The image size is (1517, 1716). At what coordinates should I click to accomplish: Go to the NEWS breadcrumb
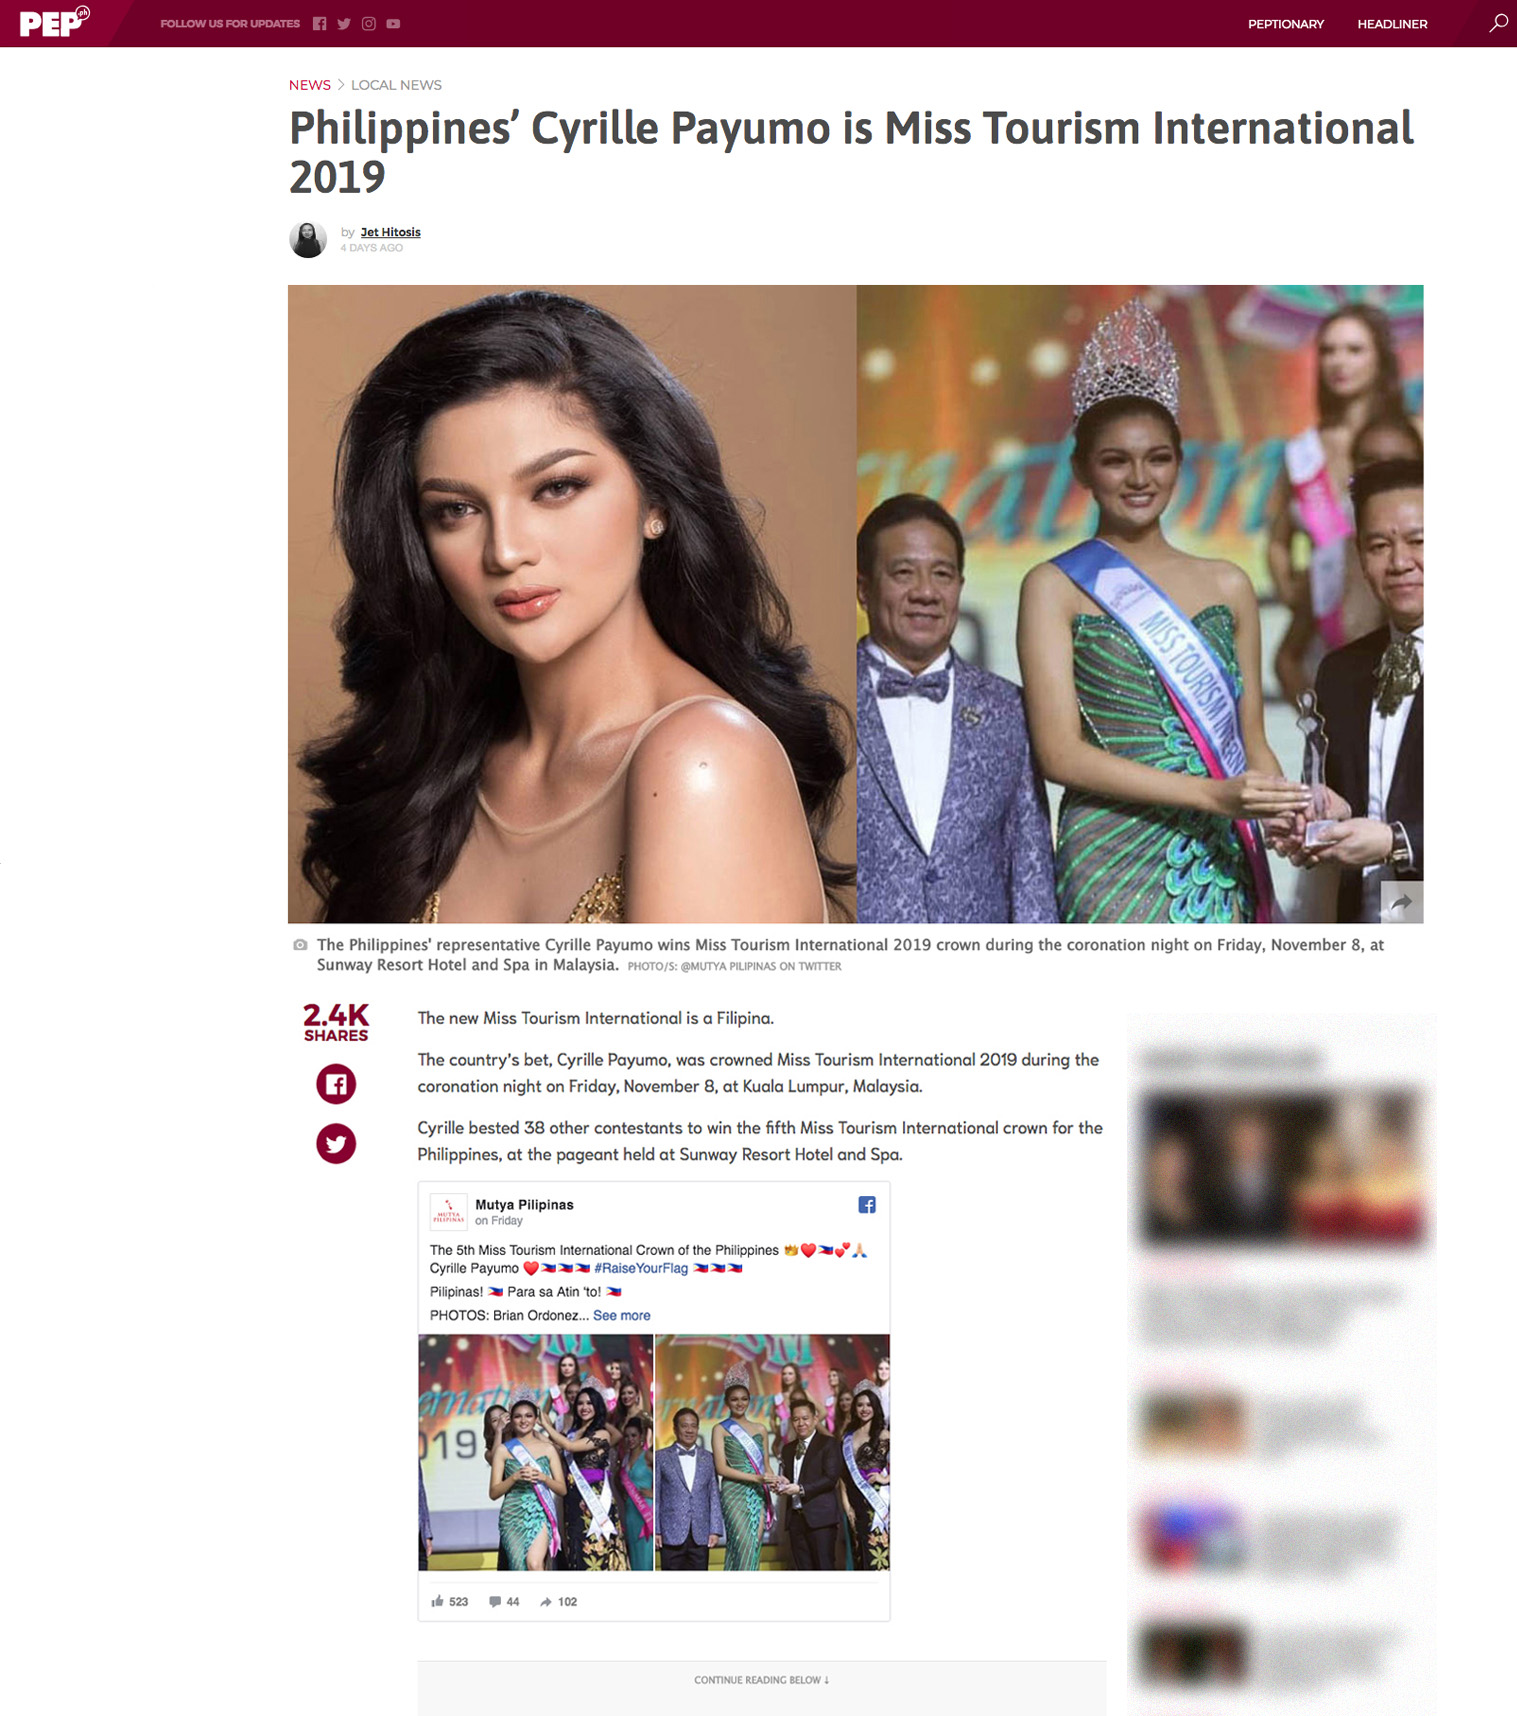pos(310,85)
